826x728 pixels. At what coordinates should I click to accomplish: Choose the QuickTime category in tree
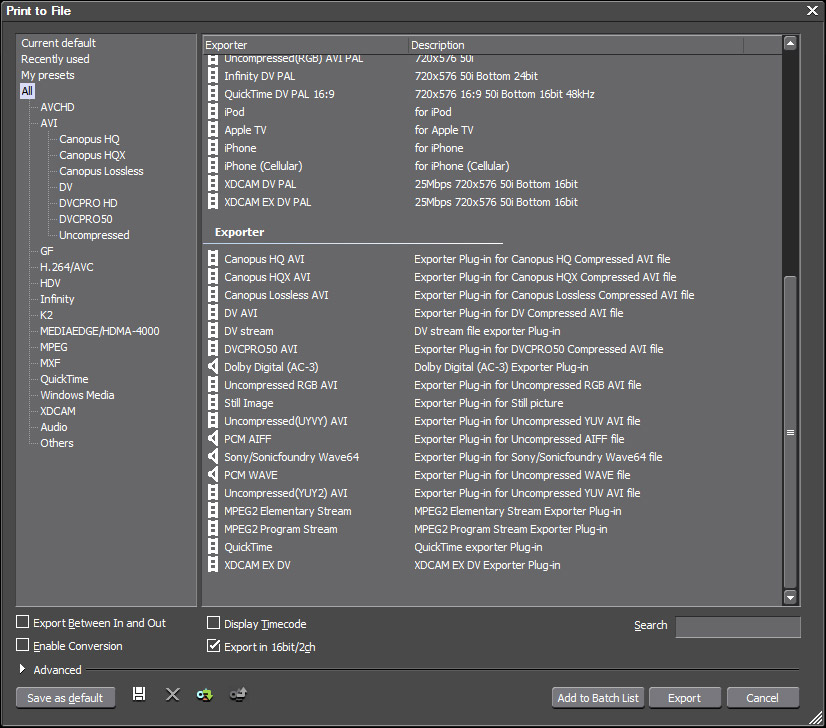[64, 379]
